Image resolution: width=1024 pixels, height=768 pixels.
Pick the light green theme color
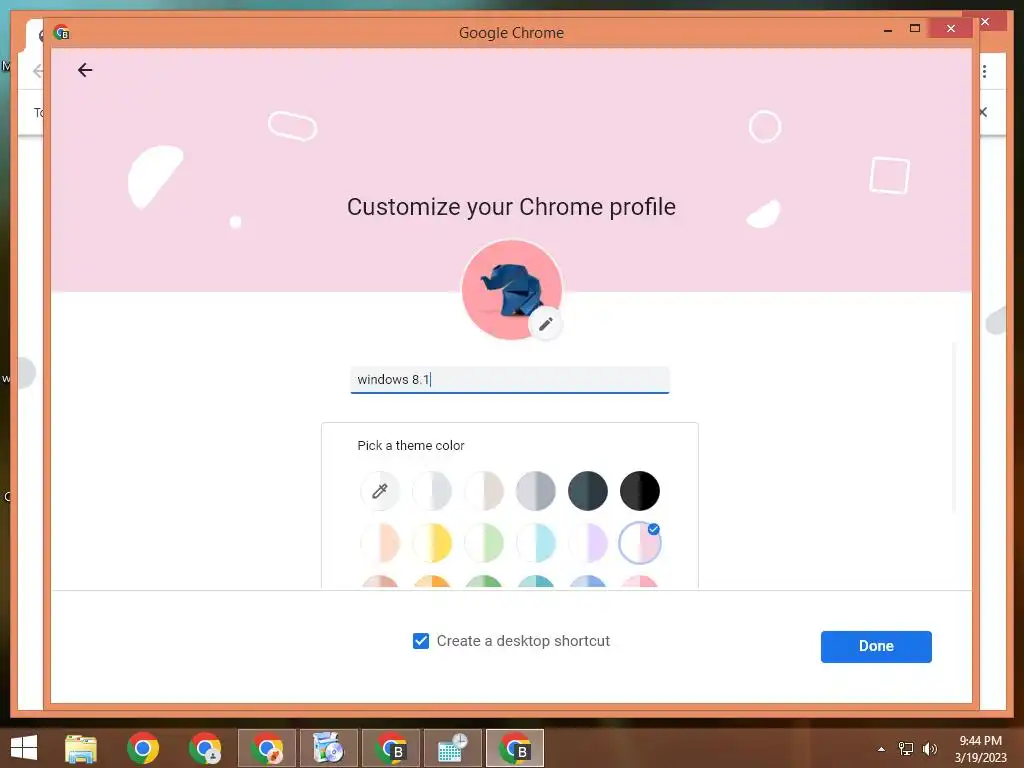(x=484, y=543)
